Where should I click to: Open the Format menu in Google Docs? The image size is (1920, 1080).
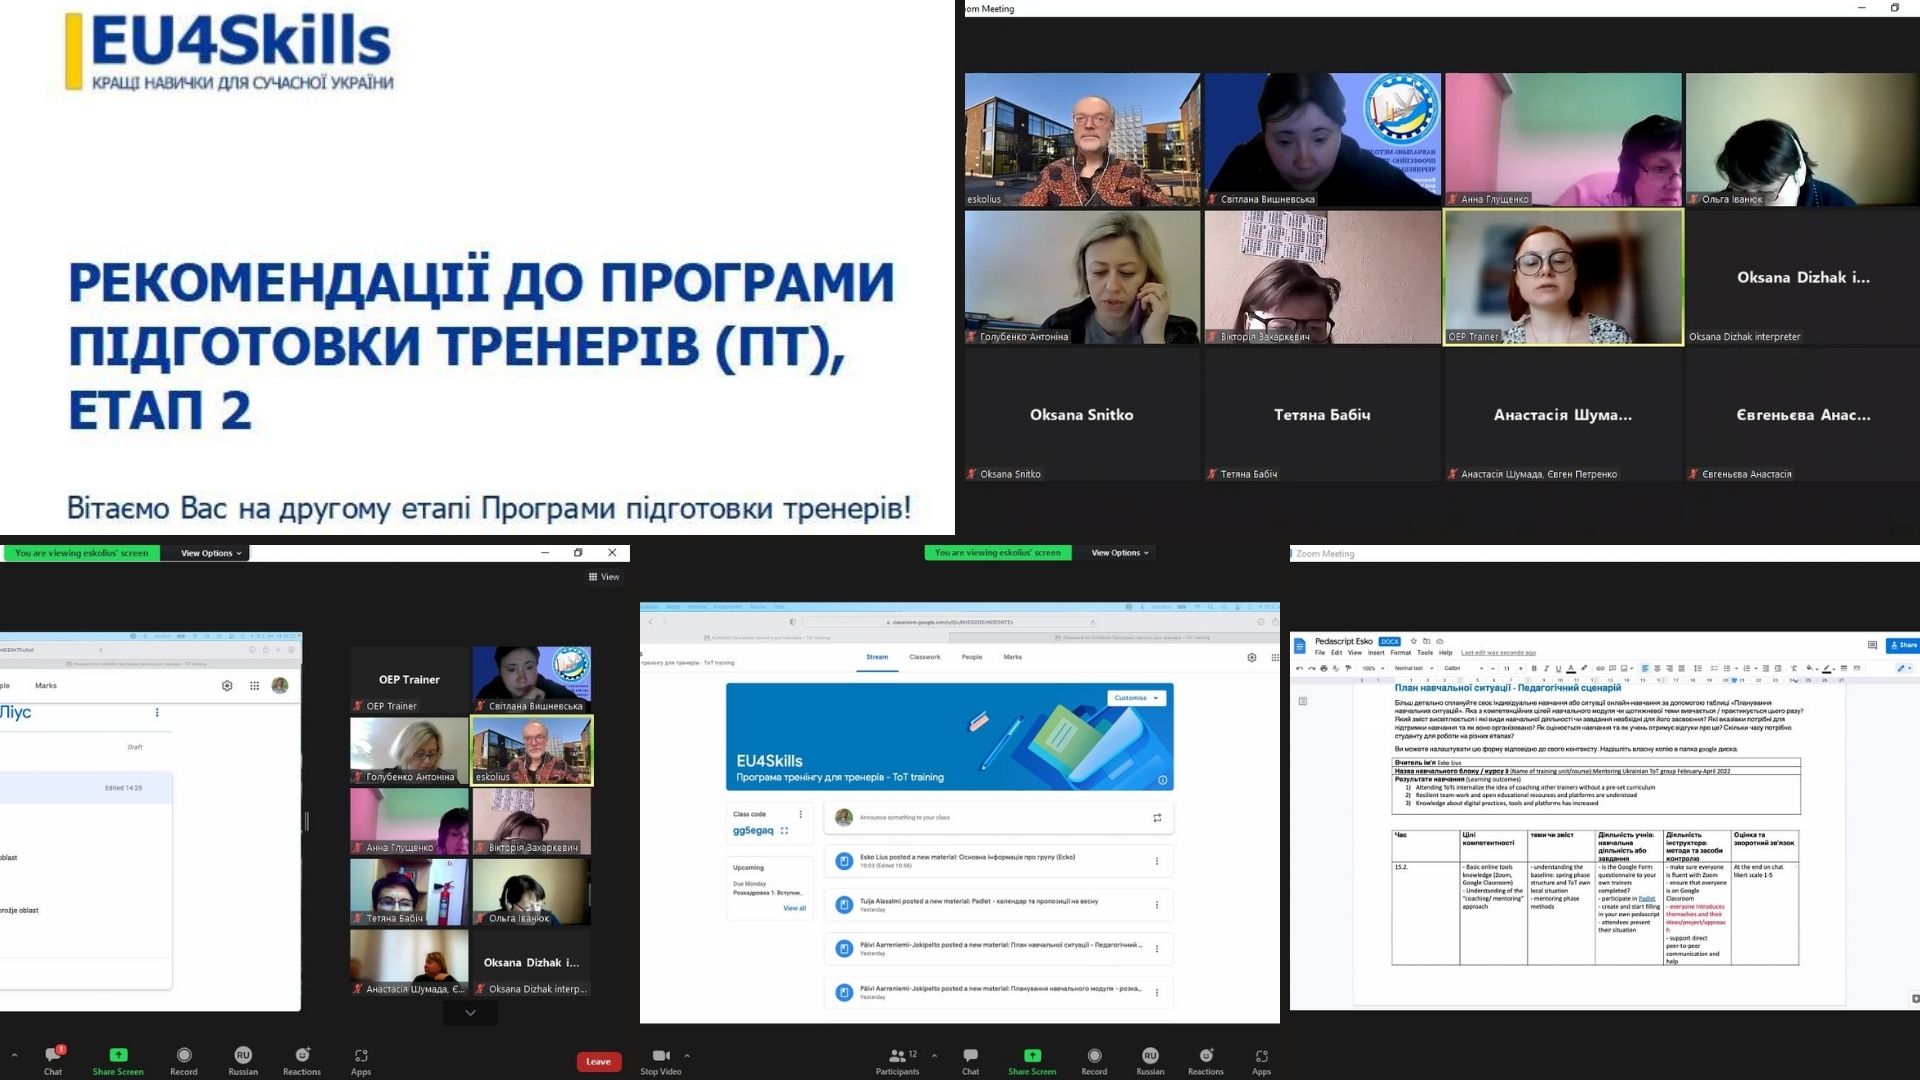(1401, 652)
